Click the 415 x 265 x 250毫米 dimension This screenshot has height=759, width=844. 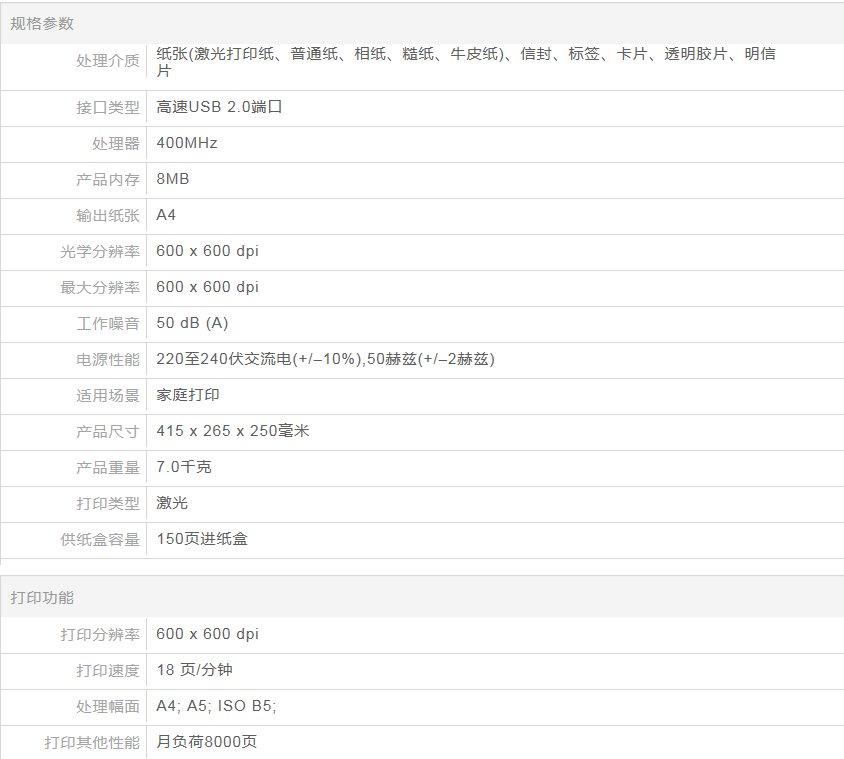pyautogui.click(x=233, y=431)
